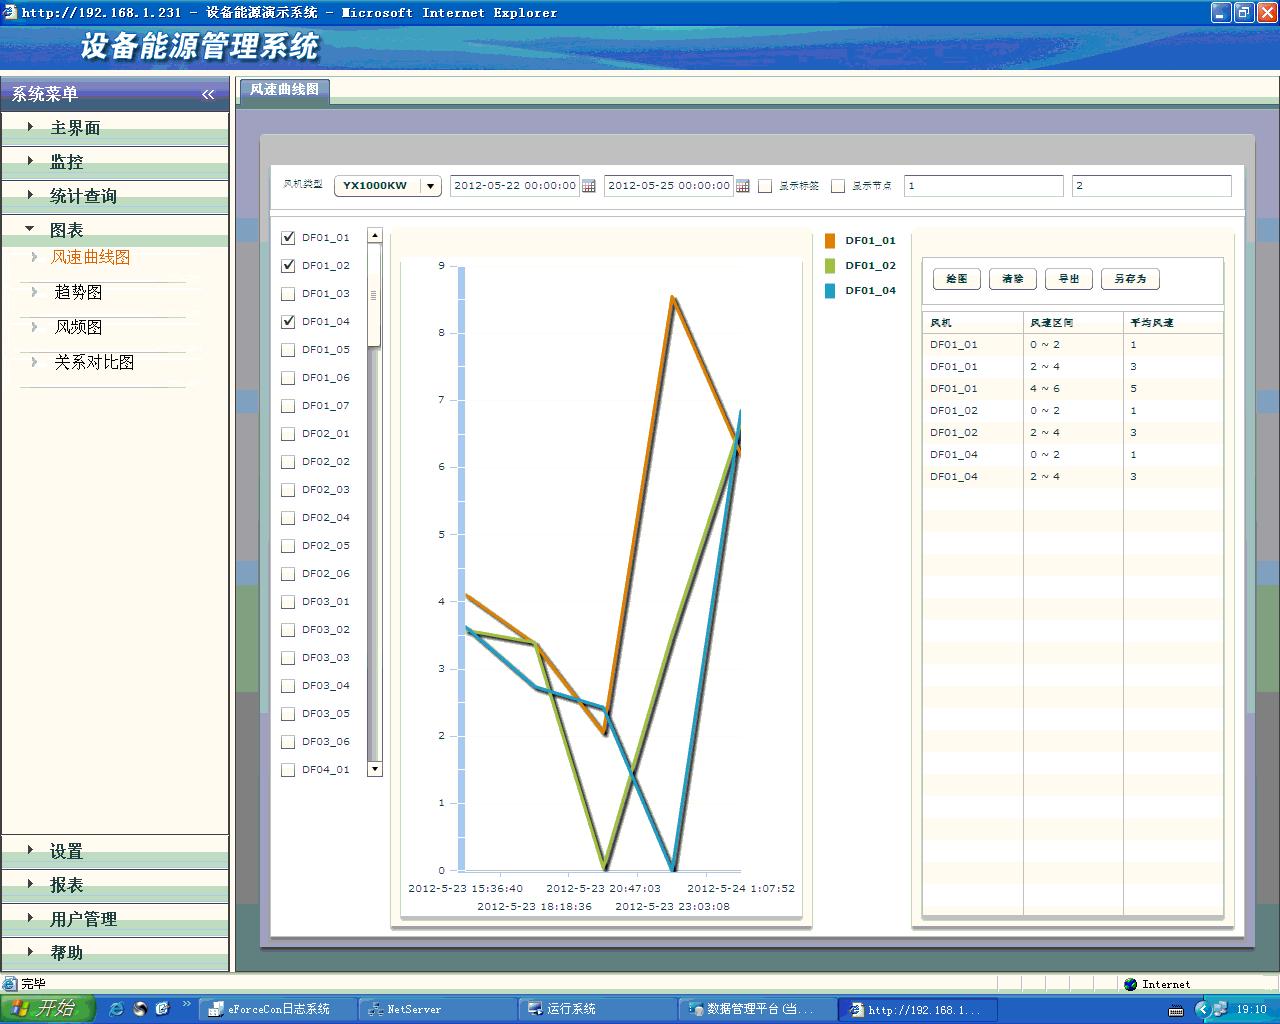Click the 另存为 button

coord(1130,279)
